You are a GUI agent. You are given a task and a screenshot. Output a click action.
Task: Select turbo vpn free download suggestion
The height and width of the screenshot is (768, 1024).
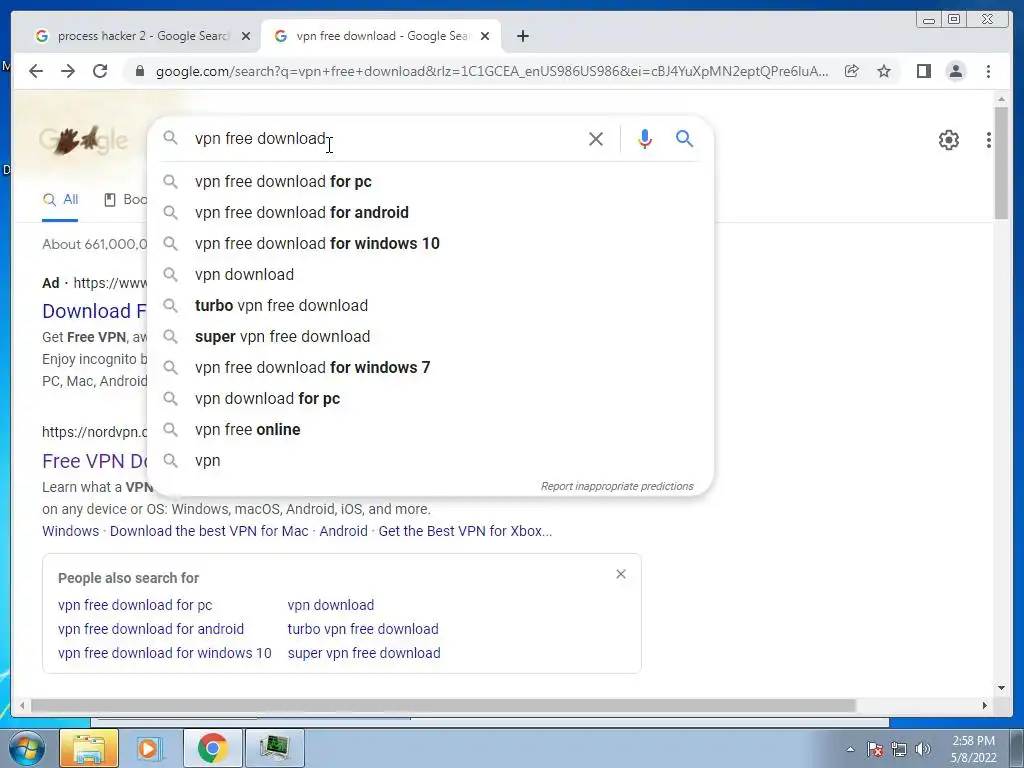[430, 306]
